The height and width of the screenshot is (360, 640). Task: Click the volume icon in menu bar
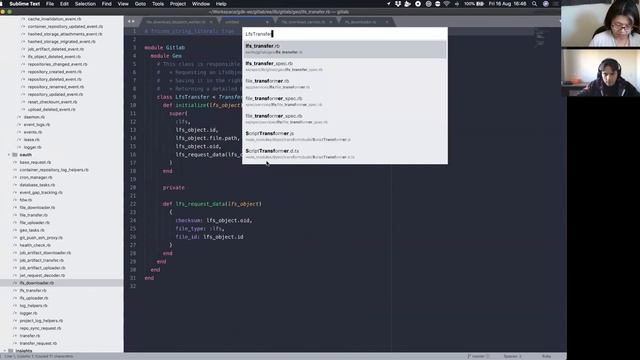click(456, 4)
